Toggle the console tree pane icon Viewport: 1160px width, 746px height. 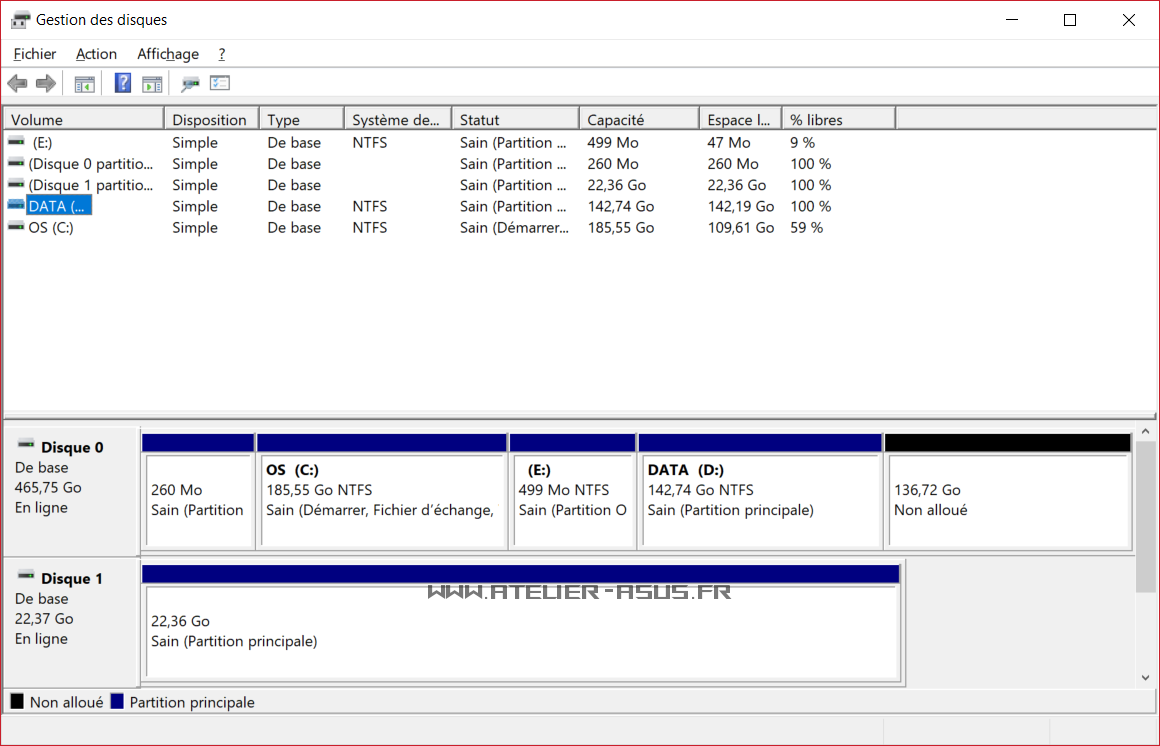[84, 83]
